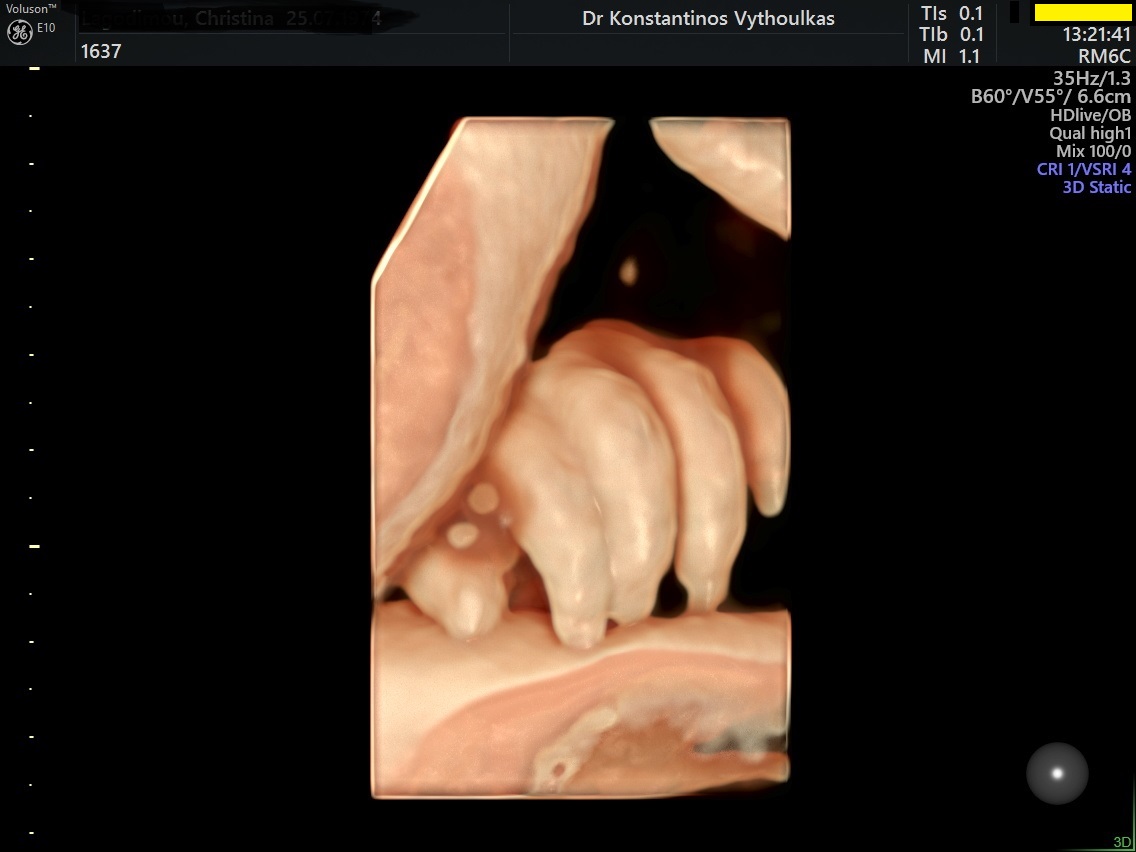Click the MI 1.1 mechanical index
This screenshot has width=1136, height=852.
[952, 57]
